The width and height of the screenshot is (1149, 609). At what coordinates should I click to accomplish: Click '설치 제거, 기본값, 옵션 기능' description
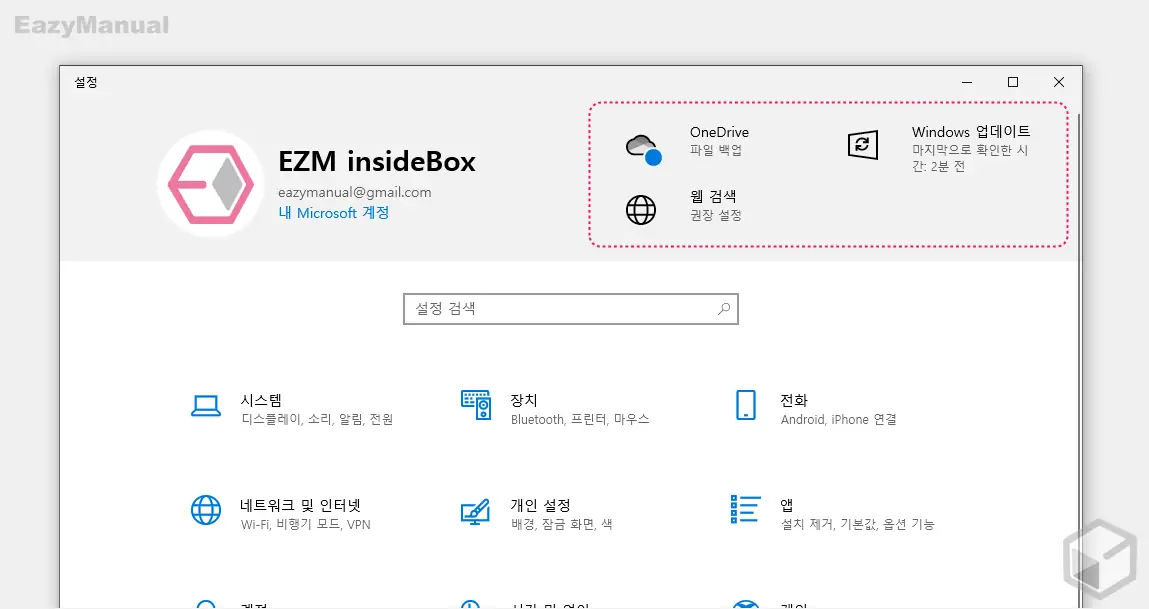[x=857, y=524]
